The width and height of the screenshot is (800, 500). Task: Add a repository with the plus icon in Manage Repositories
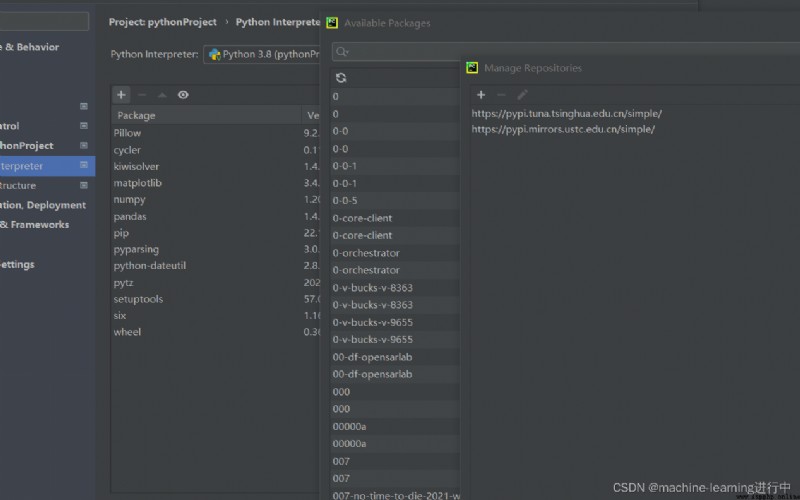click(x=481, y=95)
